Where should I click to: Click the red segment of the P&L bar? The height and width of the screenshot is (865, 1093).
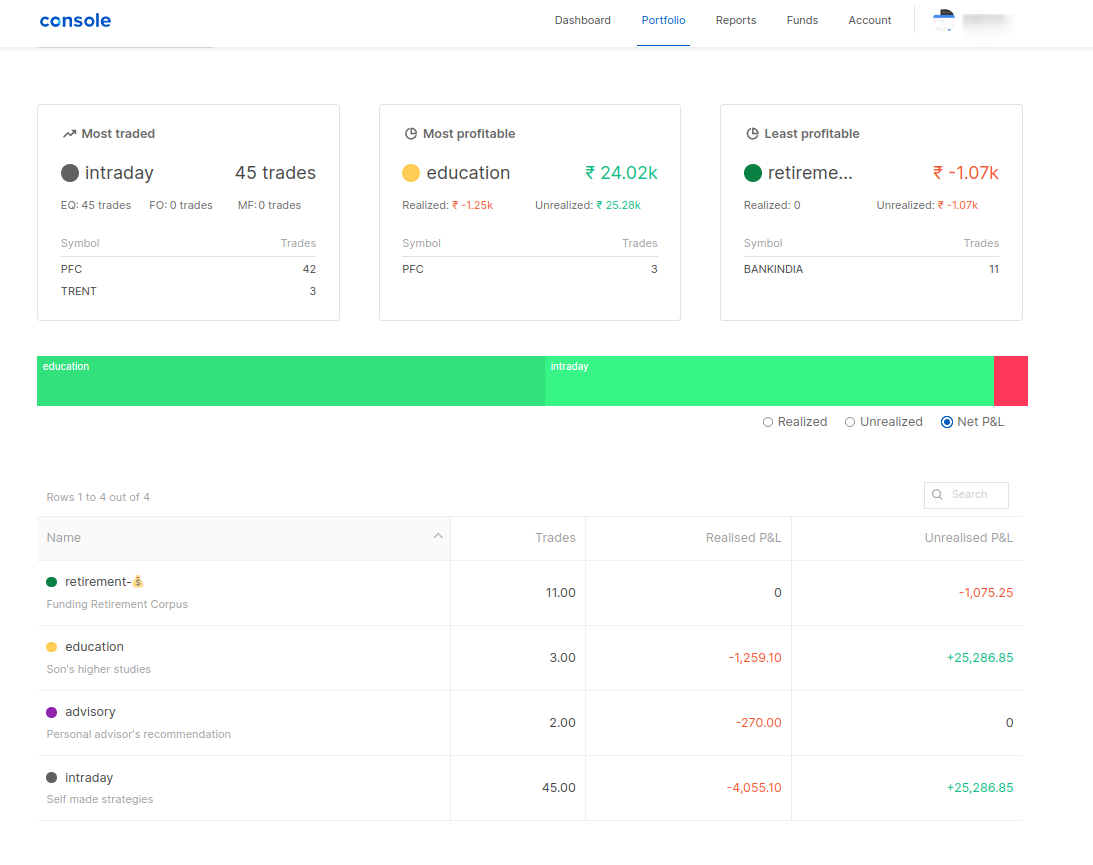(x=1010, y=381)
